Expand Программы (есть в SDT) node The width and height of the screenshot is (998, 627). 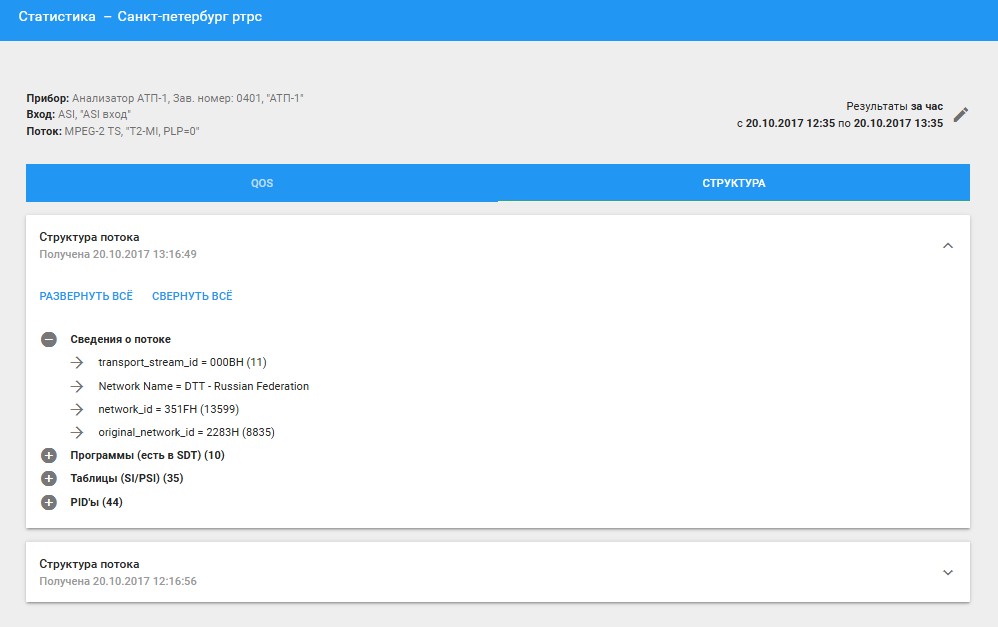coord(49,455)
